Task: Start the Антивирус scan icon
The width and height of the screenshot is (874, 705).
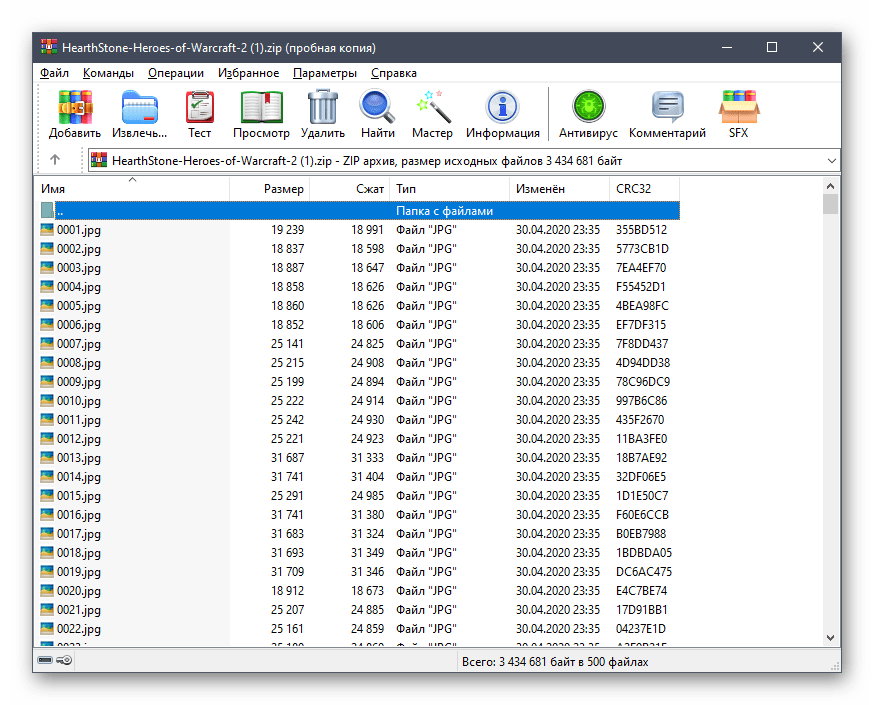Action: click(589, 107)
